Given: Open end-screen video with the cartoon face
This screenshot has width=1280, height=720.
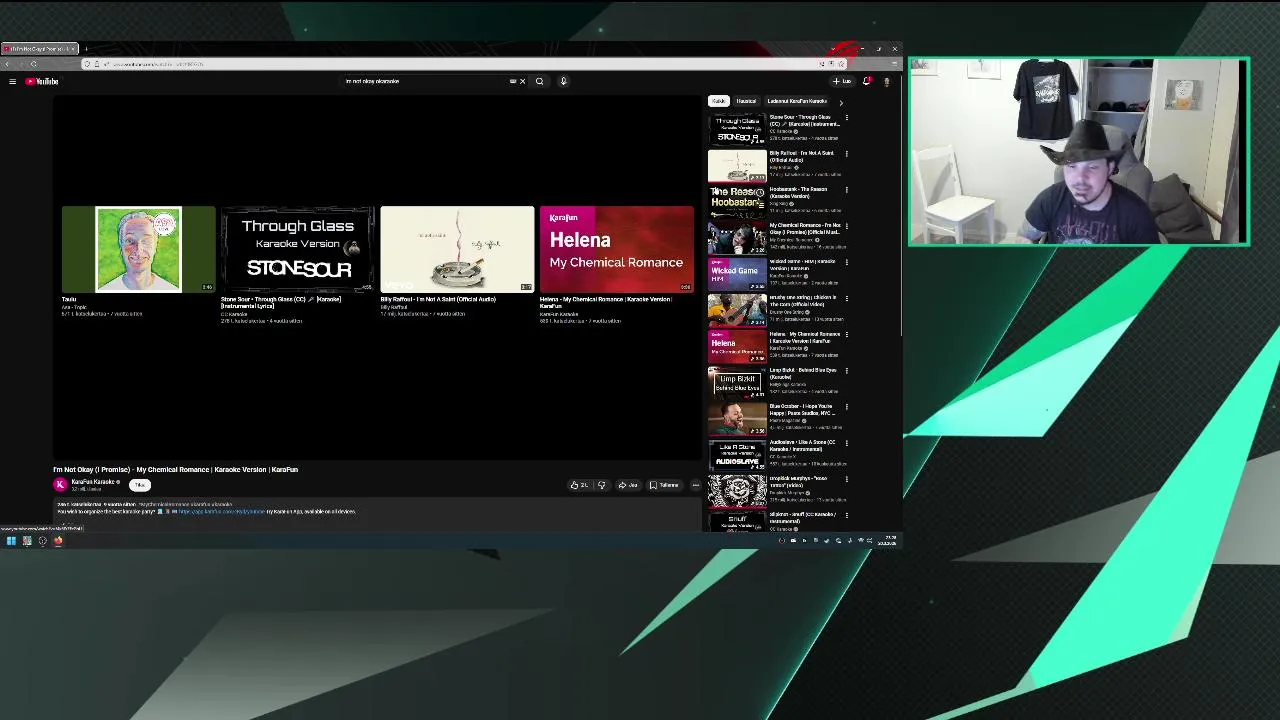Looking at the screenshot, I should [x=138, y=249].
